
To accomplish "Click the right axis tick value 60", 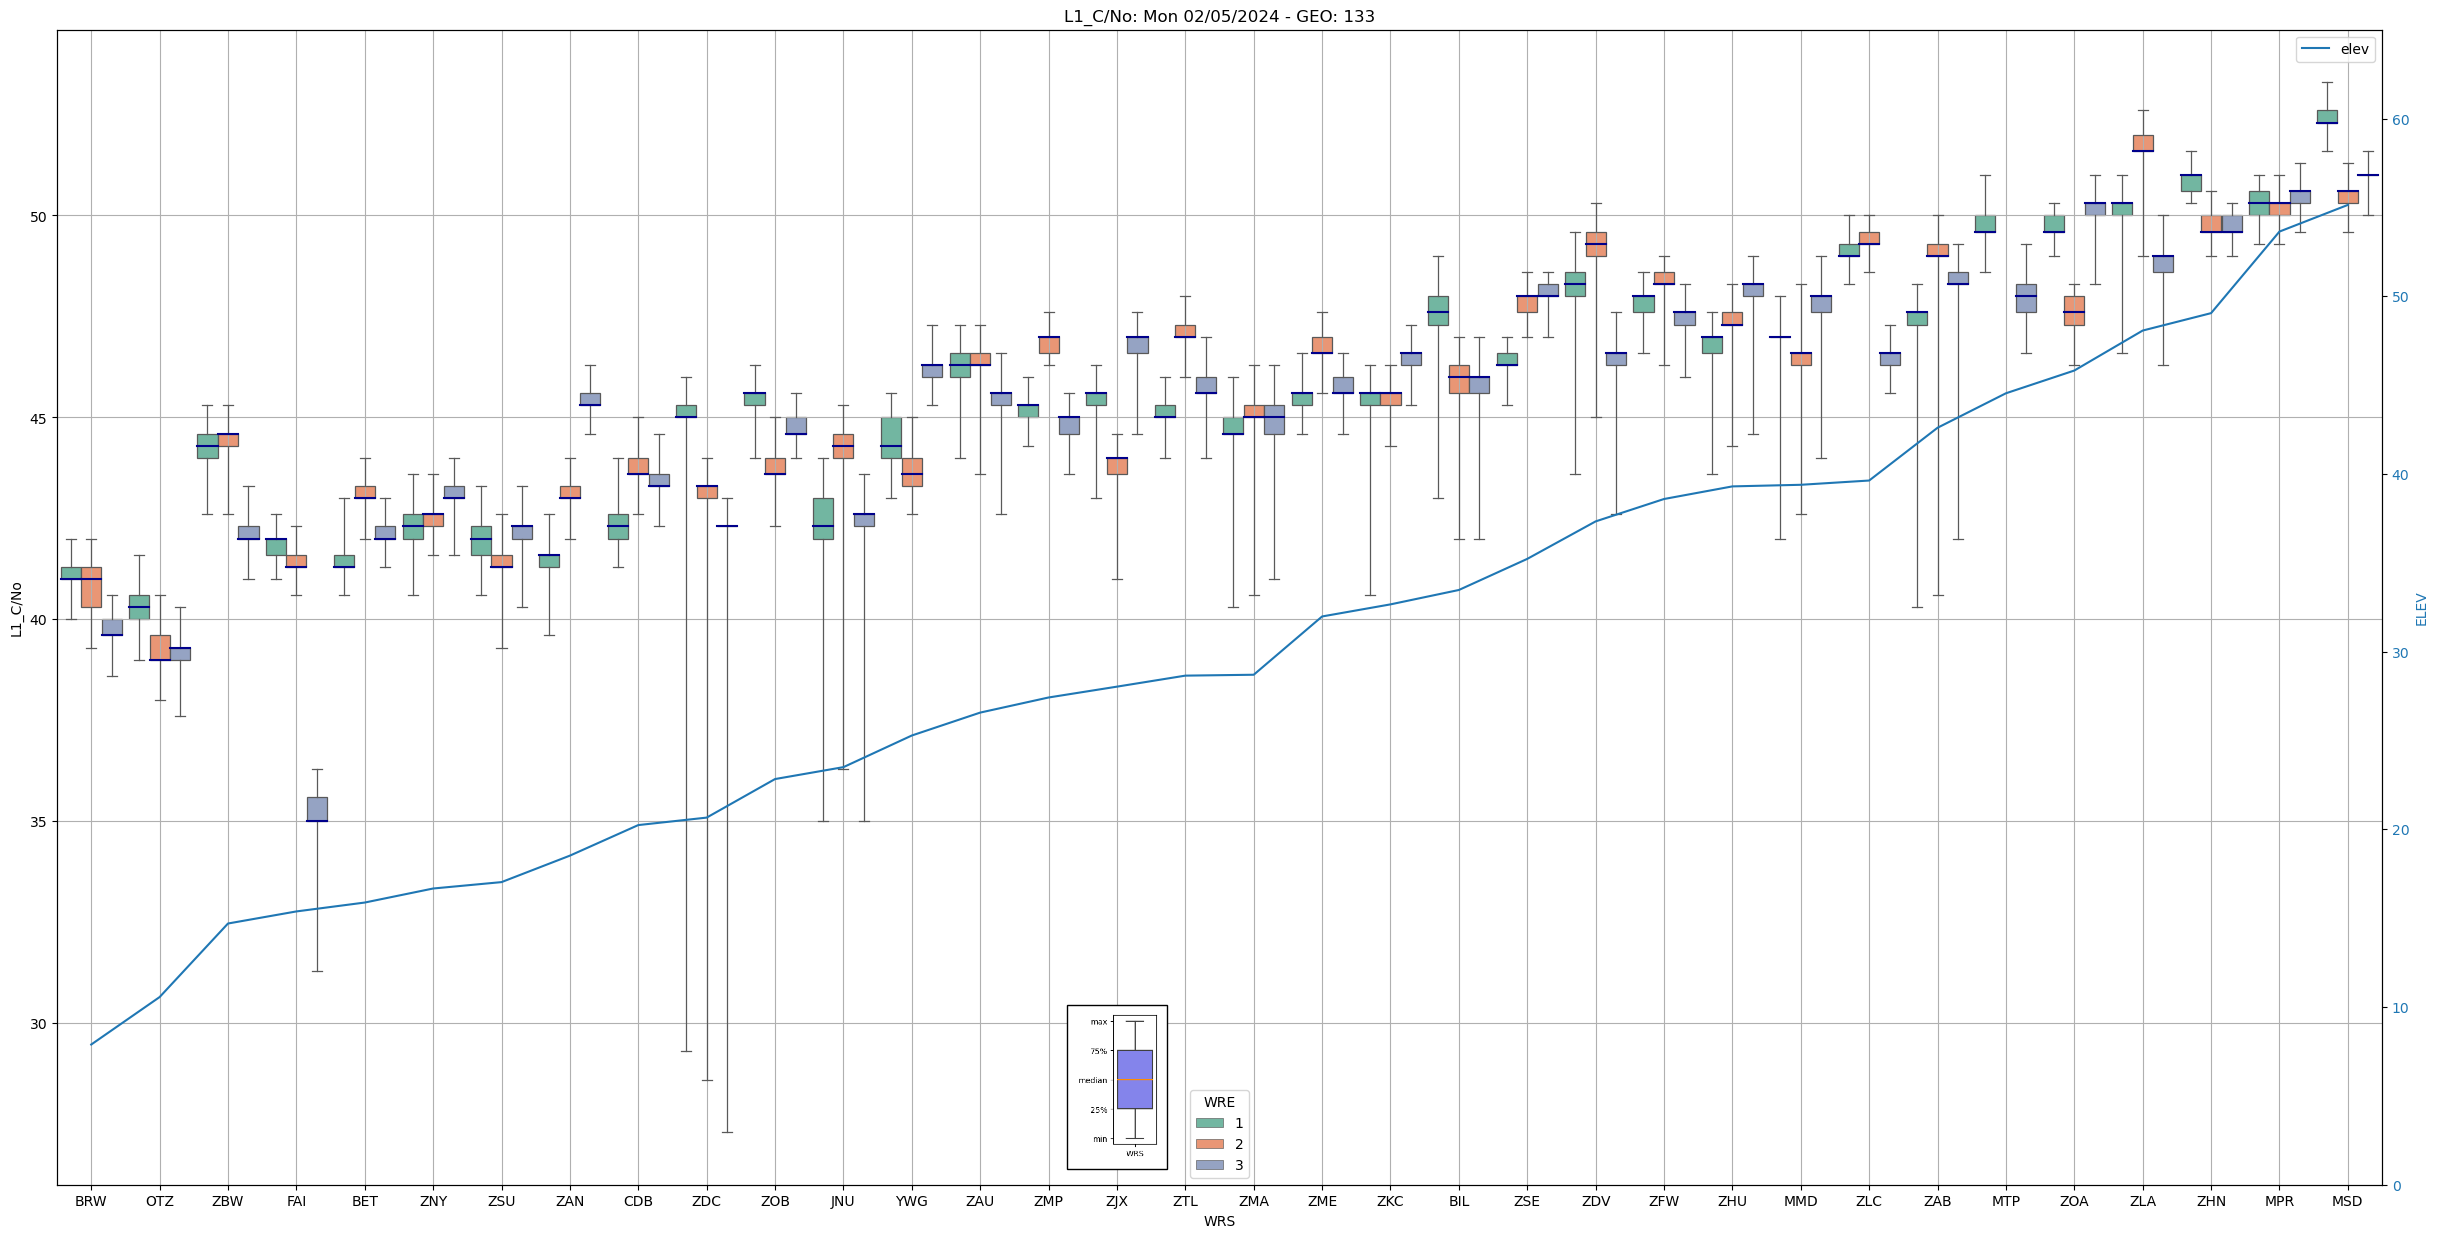I will tap(2400, 120).
